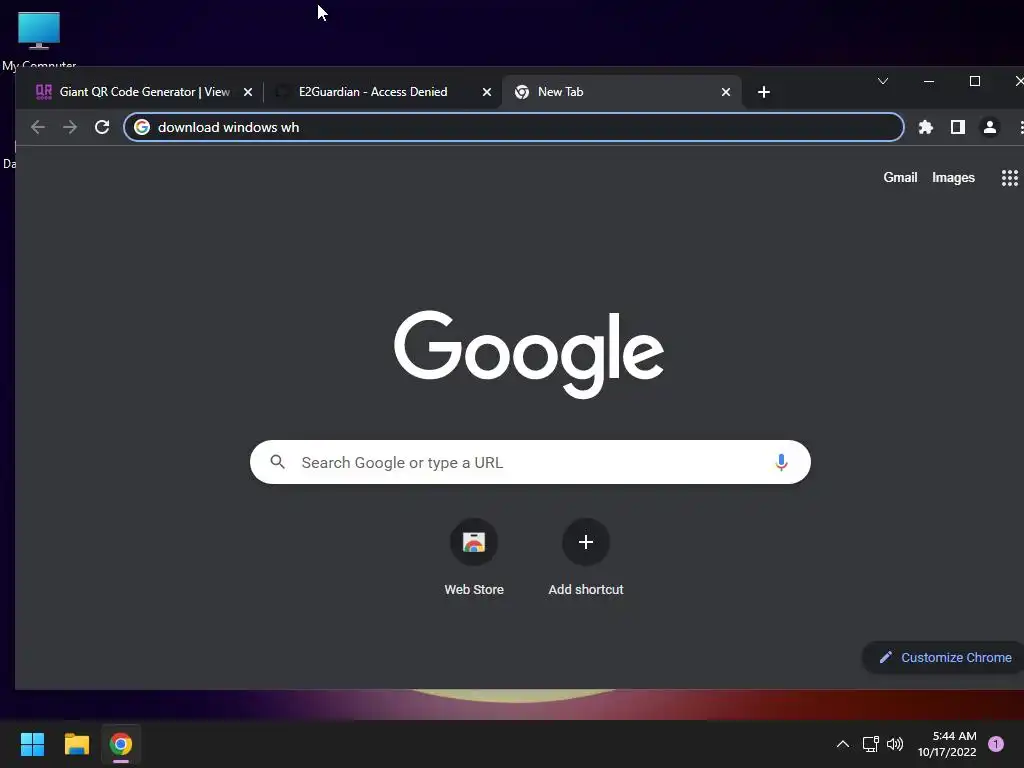Open network status in system tray

(x=870, y=744)
